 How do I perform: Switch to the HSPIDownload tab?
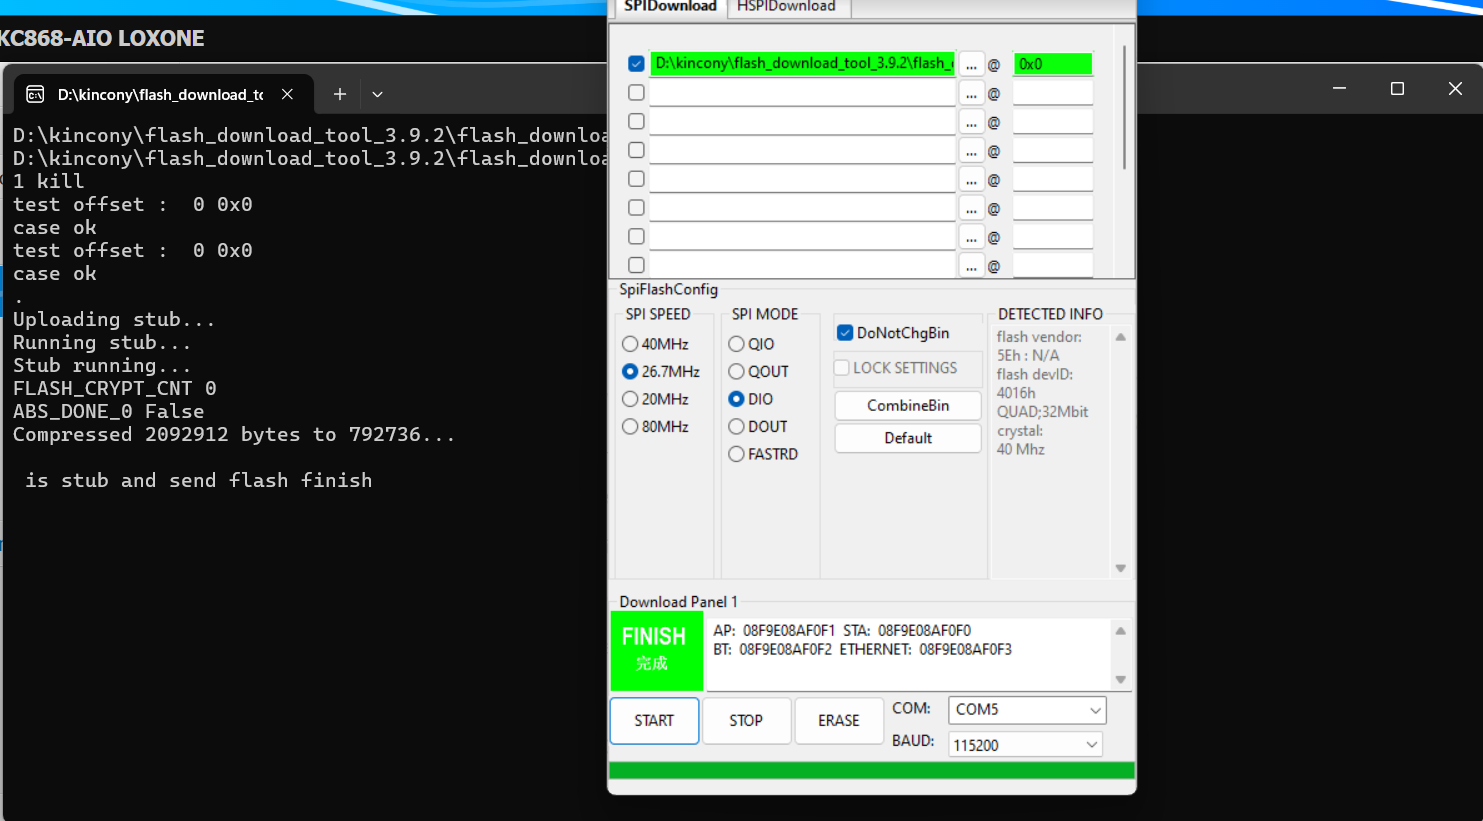(786, 7)
